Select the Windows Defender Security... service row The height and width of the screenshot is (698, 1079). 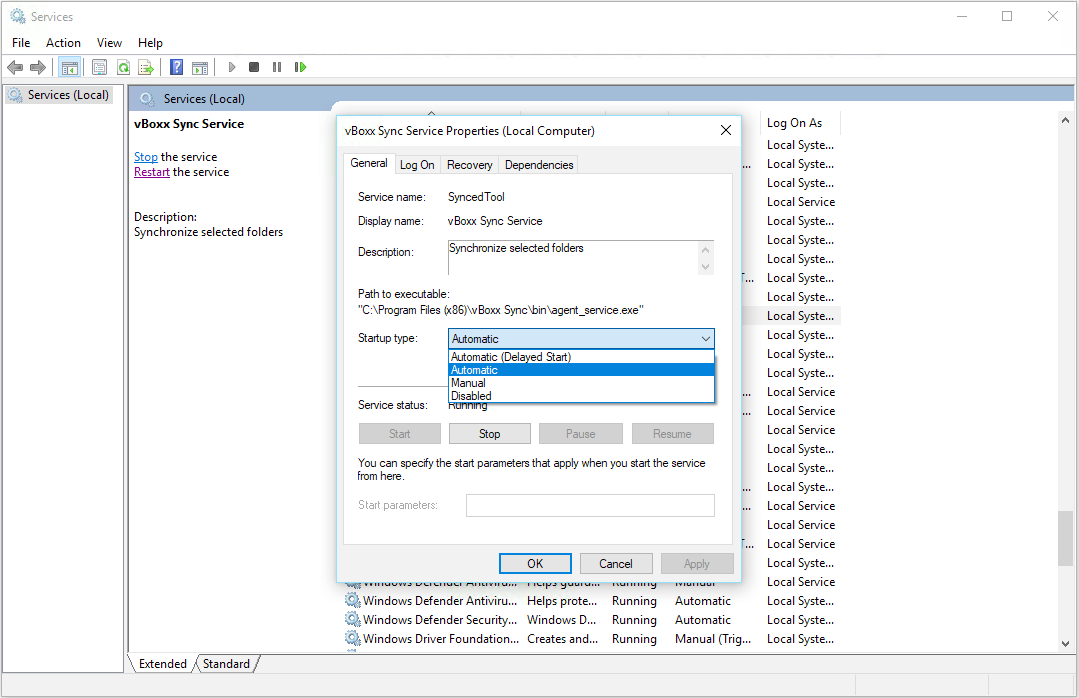coord(592,620)
